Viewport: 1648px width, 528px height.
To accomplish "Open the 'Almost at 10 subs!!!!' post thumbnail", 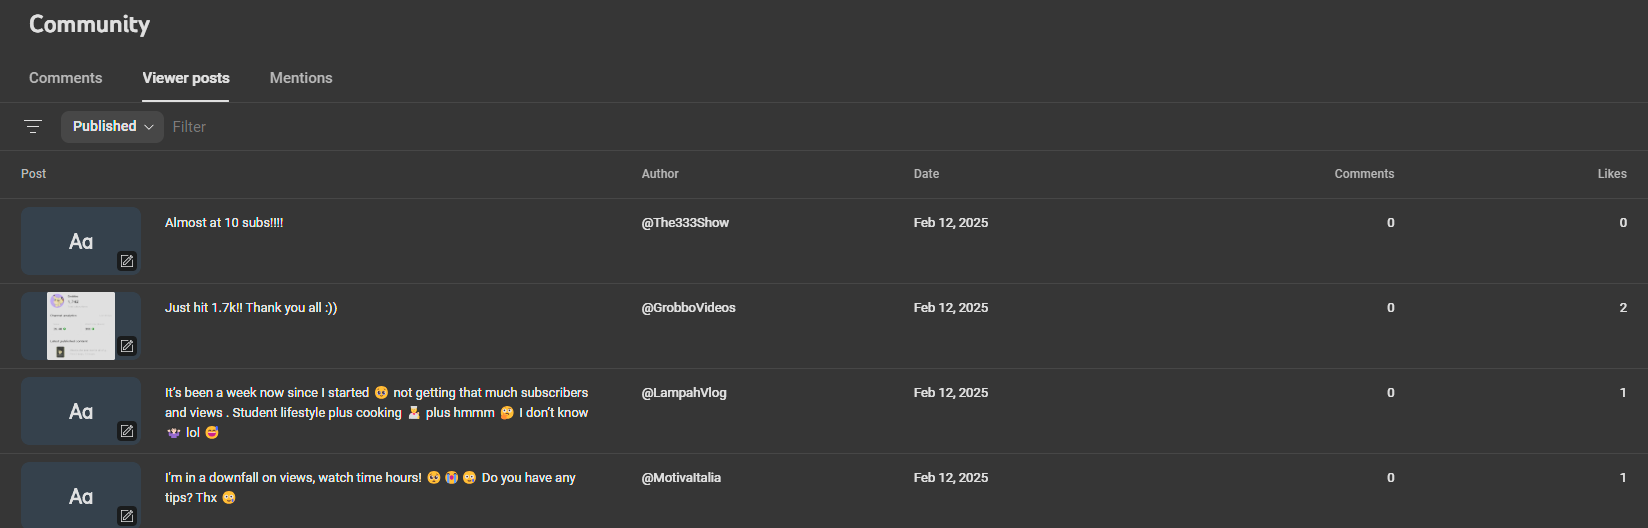I will click(75, 238).
